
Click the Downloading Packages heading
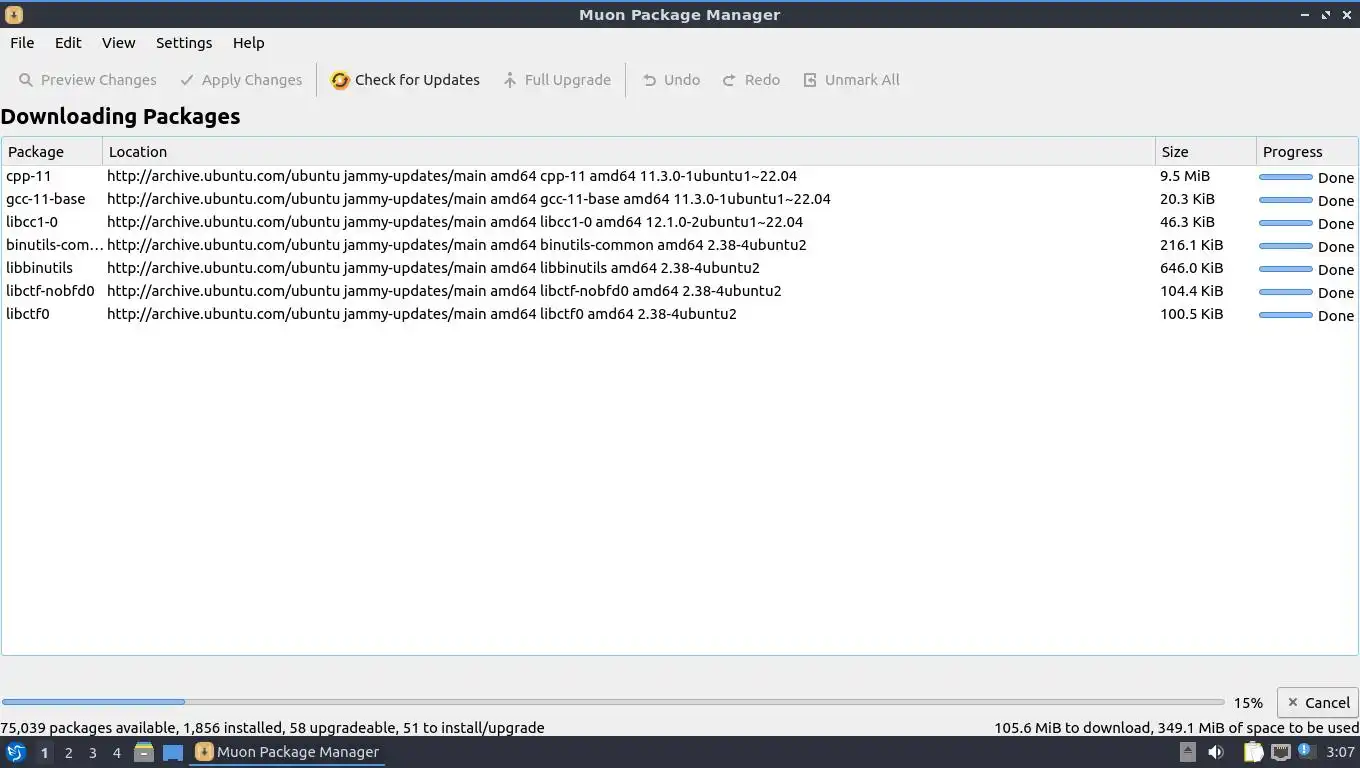coord(120,116)
